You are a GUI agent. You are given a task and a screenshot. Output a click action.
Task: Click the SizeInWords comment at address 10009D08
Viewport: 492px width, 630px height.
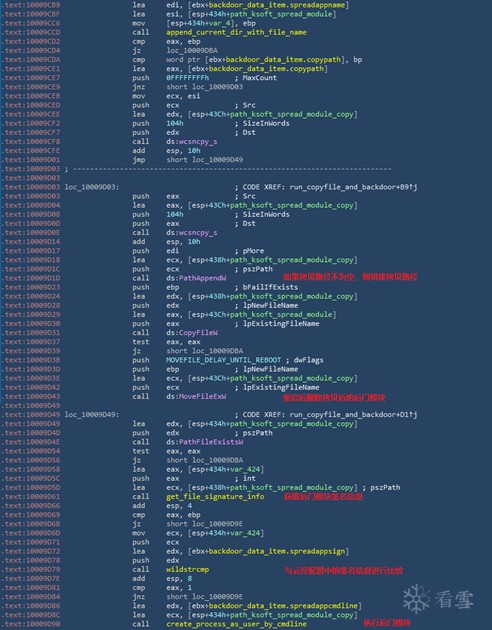coord(266,215)
